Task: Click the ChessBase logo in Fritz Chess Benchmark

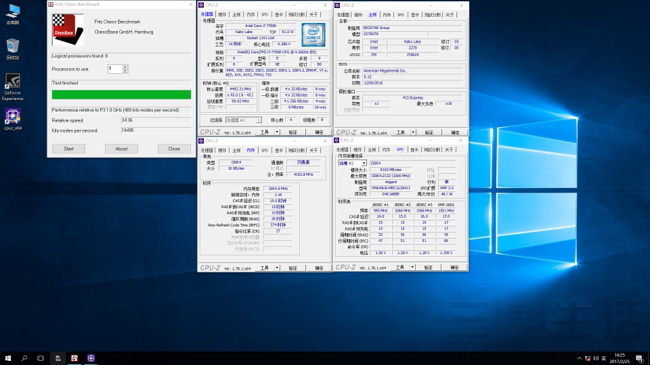Action: tap(67, 29)
